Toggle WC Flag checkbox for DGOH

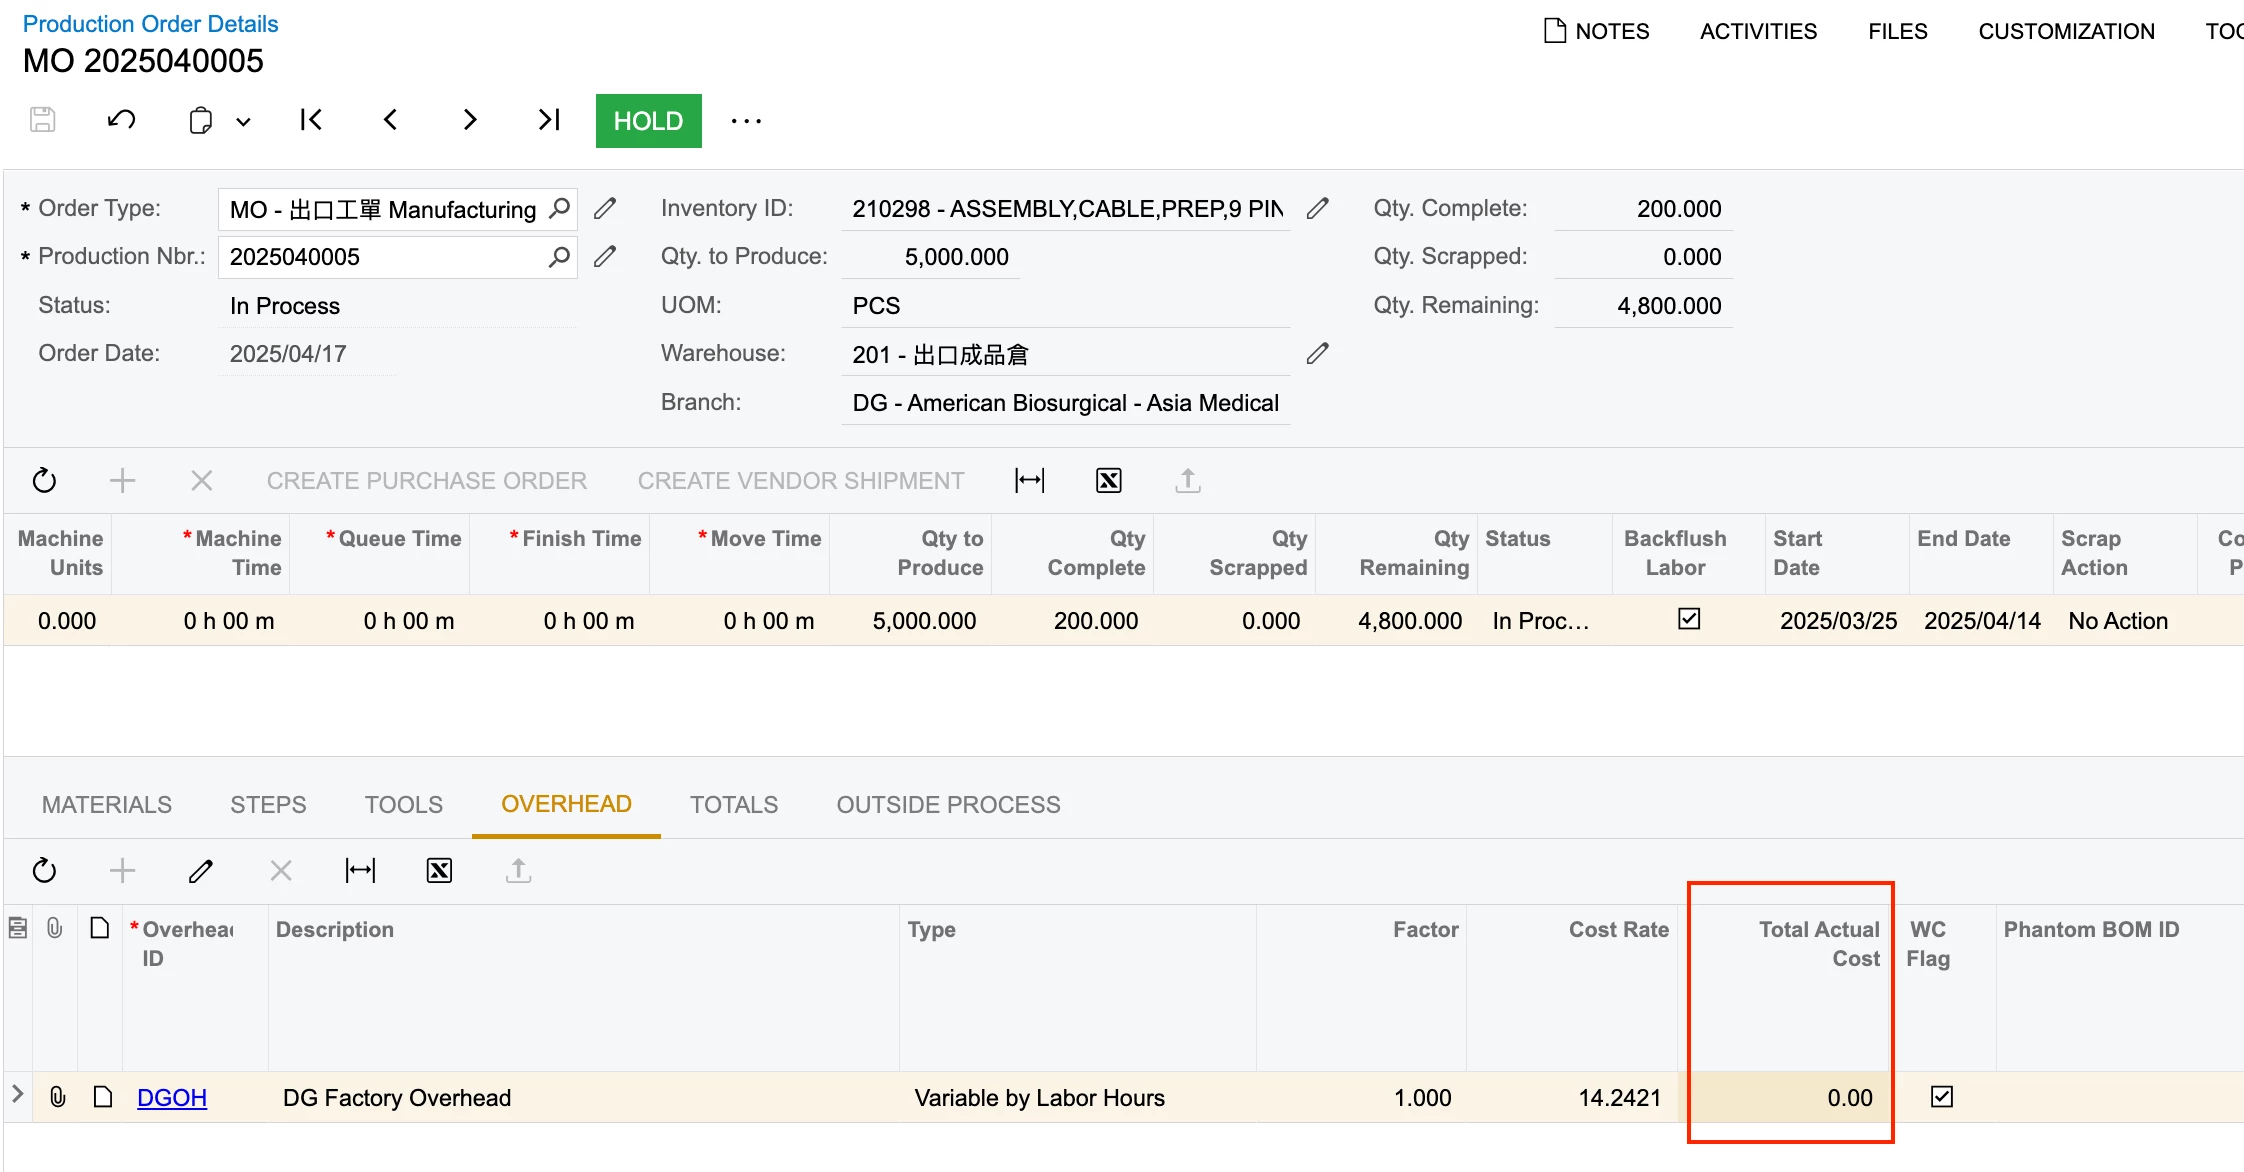1941,1097
